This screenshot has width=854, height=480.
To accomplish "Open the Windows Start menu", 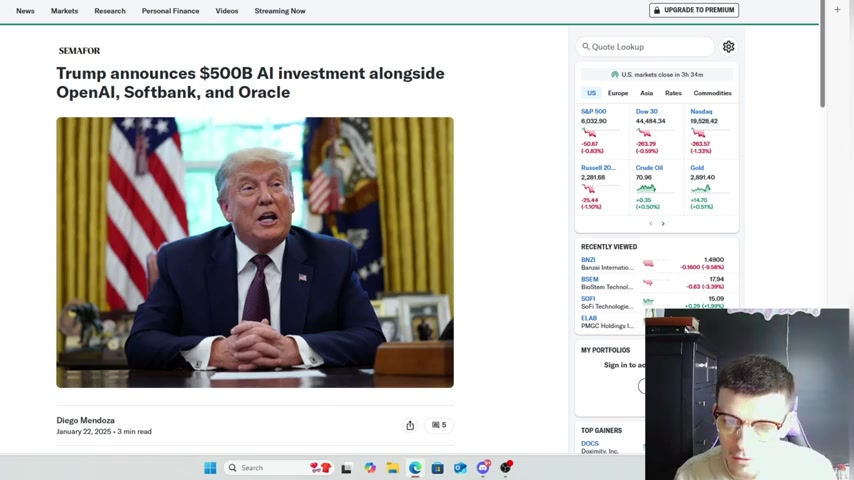I will coord(210,467).
